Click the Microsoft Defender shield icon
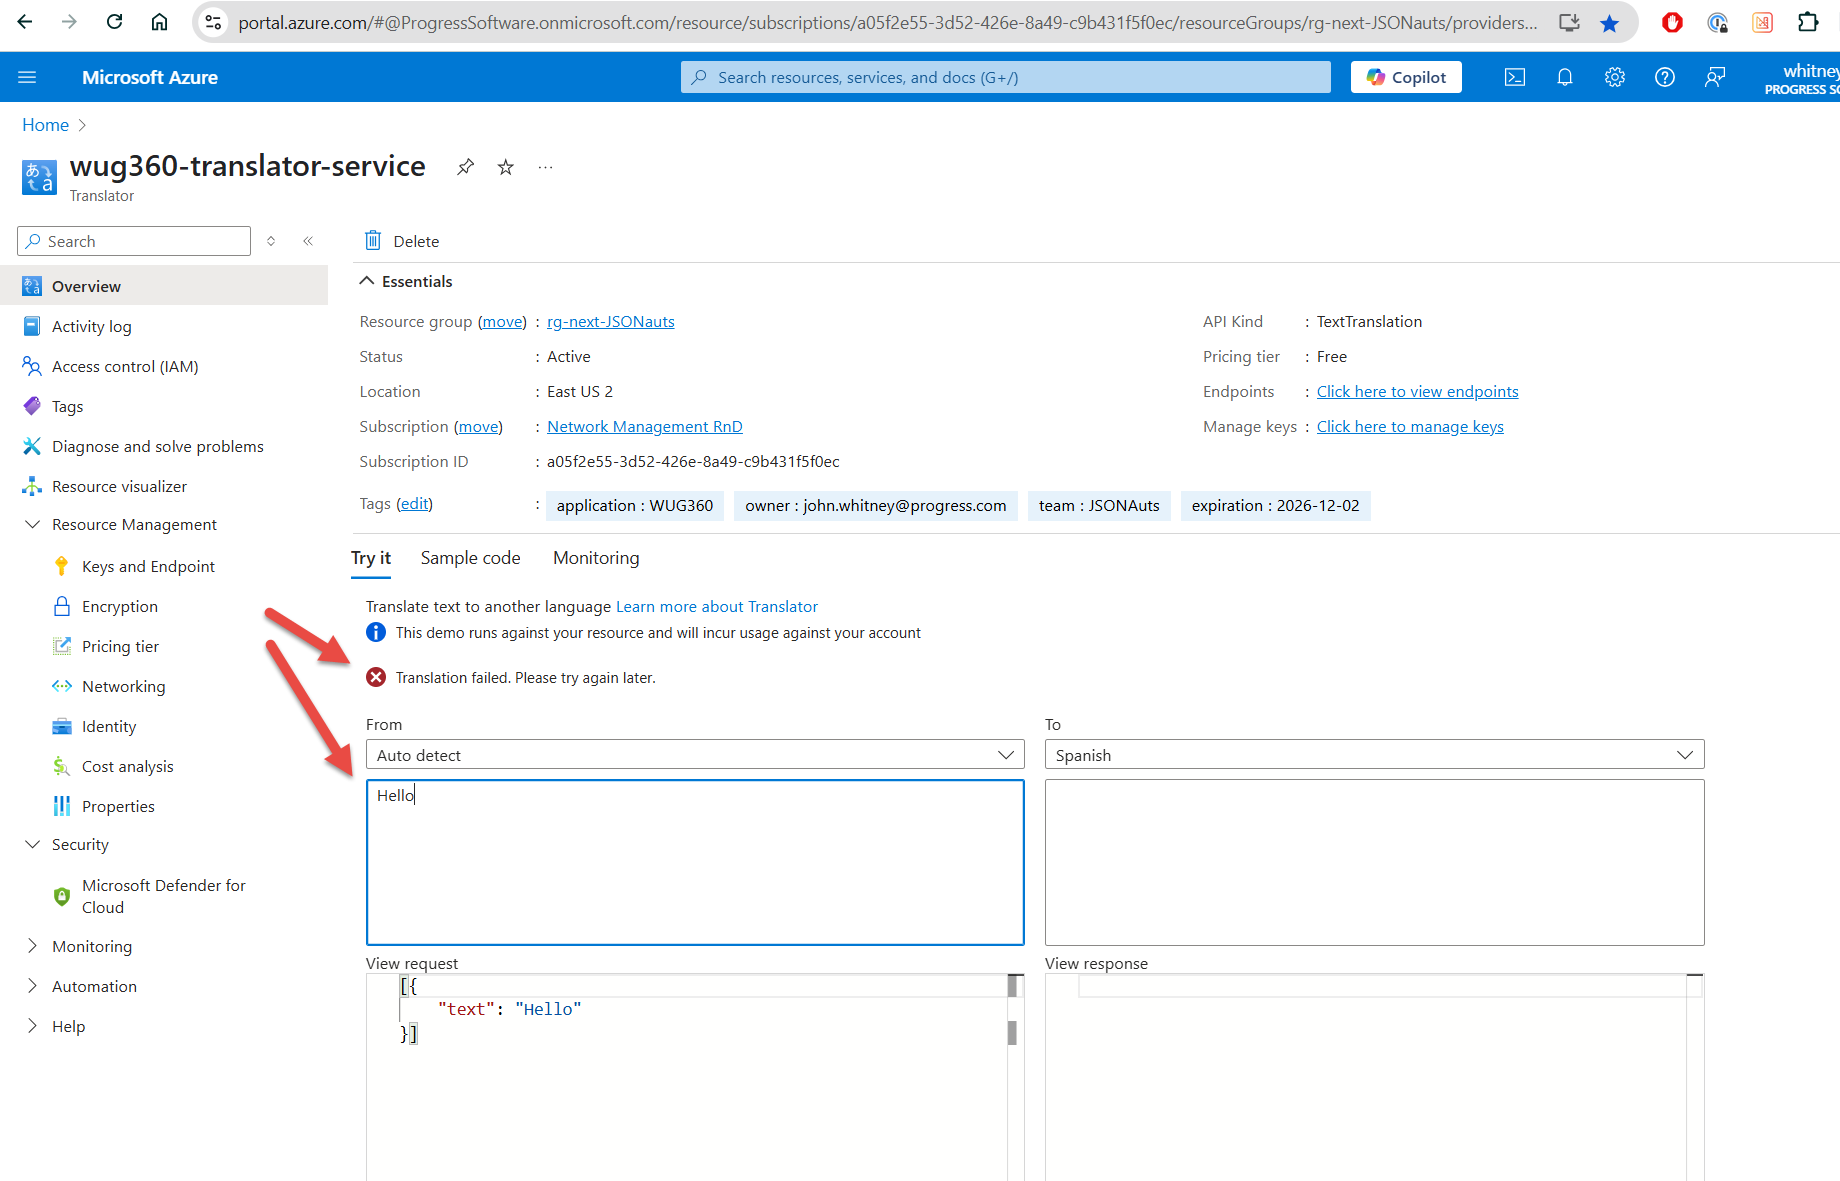This screenshot has height=1181, width=1840. 61,896
